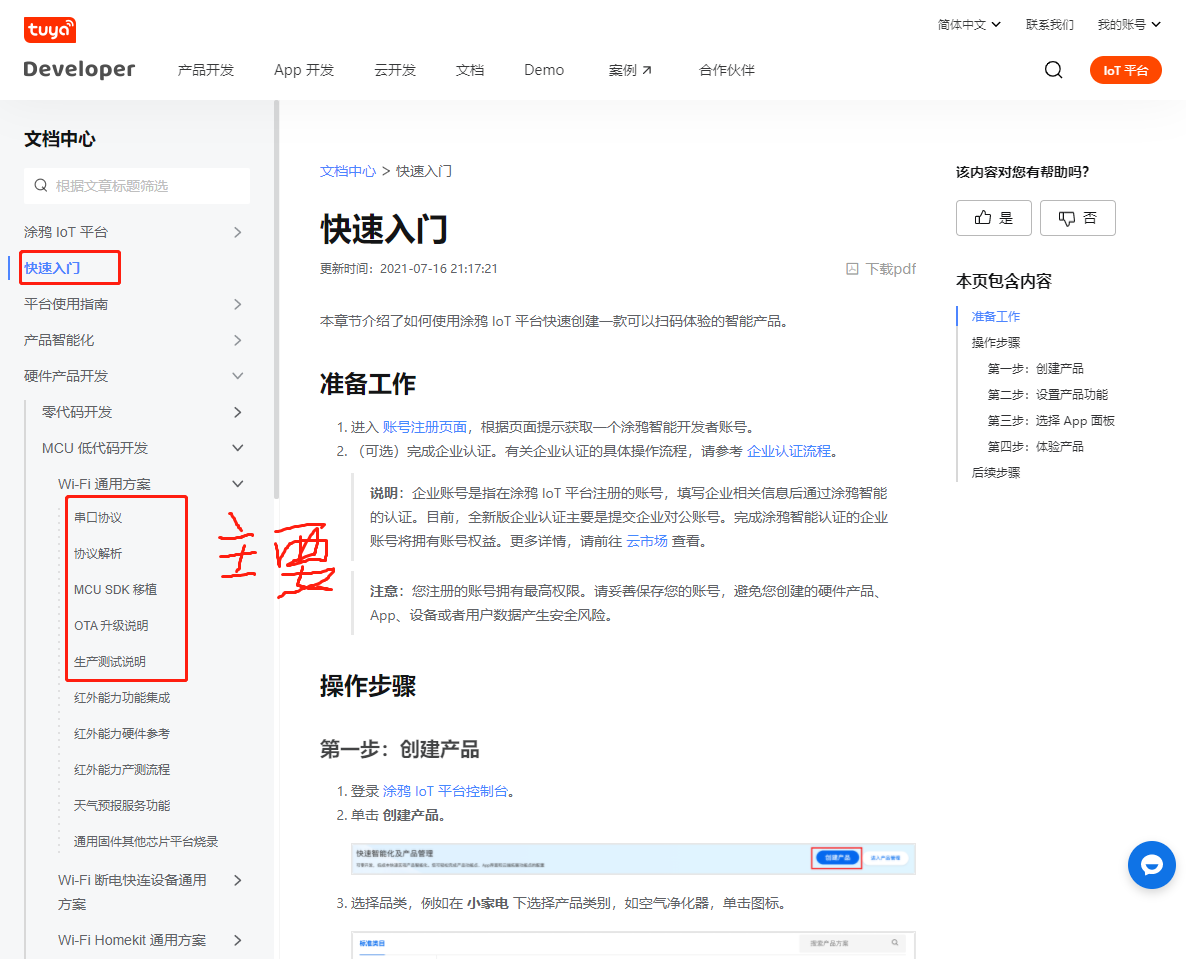Screen dimensions: 1186x959
Task: Select 快速入门 in the sidebar
Action: click(x=52, y=268)
